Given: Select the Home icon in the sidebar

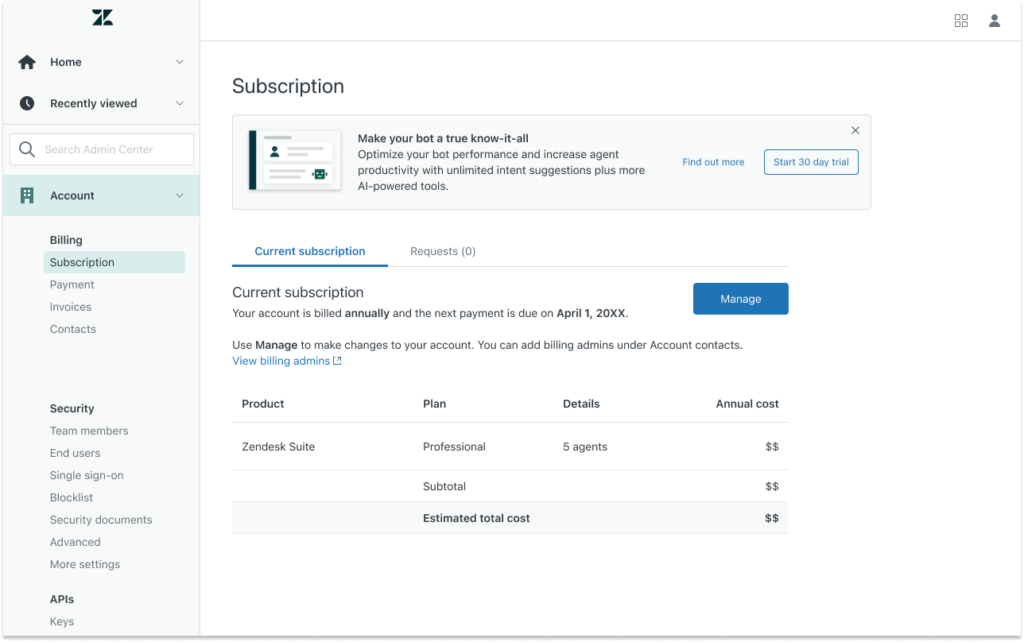Looking at the screenshot, I should pyautogui.click(x=27, y=62).
